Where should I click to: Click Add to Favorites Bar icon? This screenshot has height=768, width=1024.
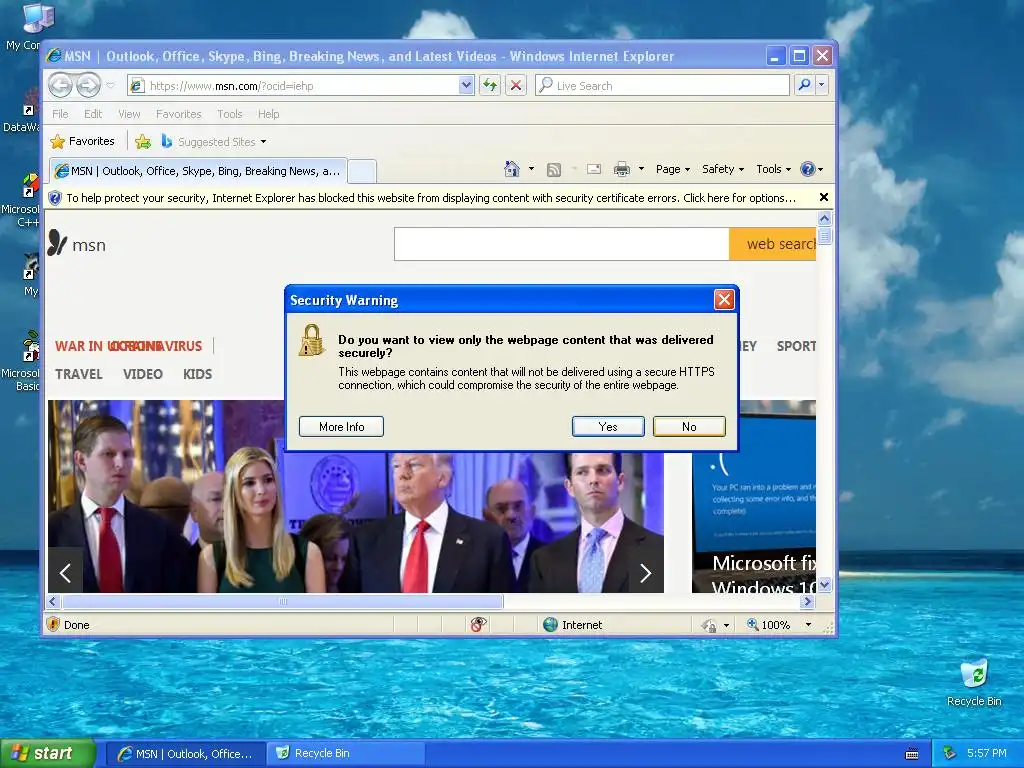tap(143, 141)
